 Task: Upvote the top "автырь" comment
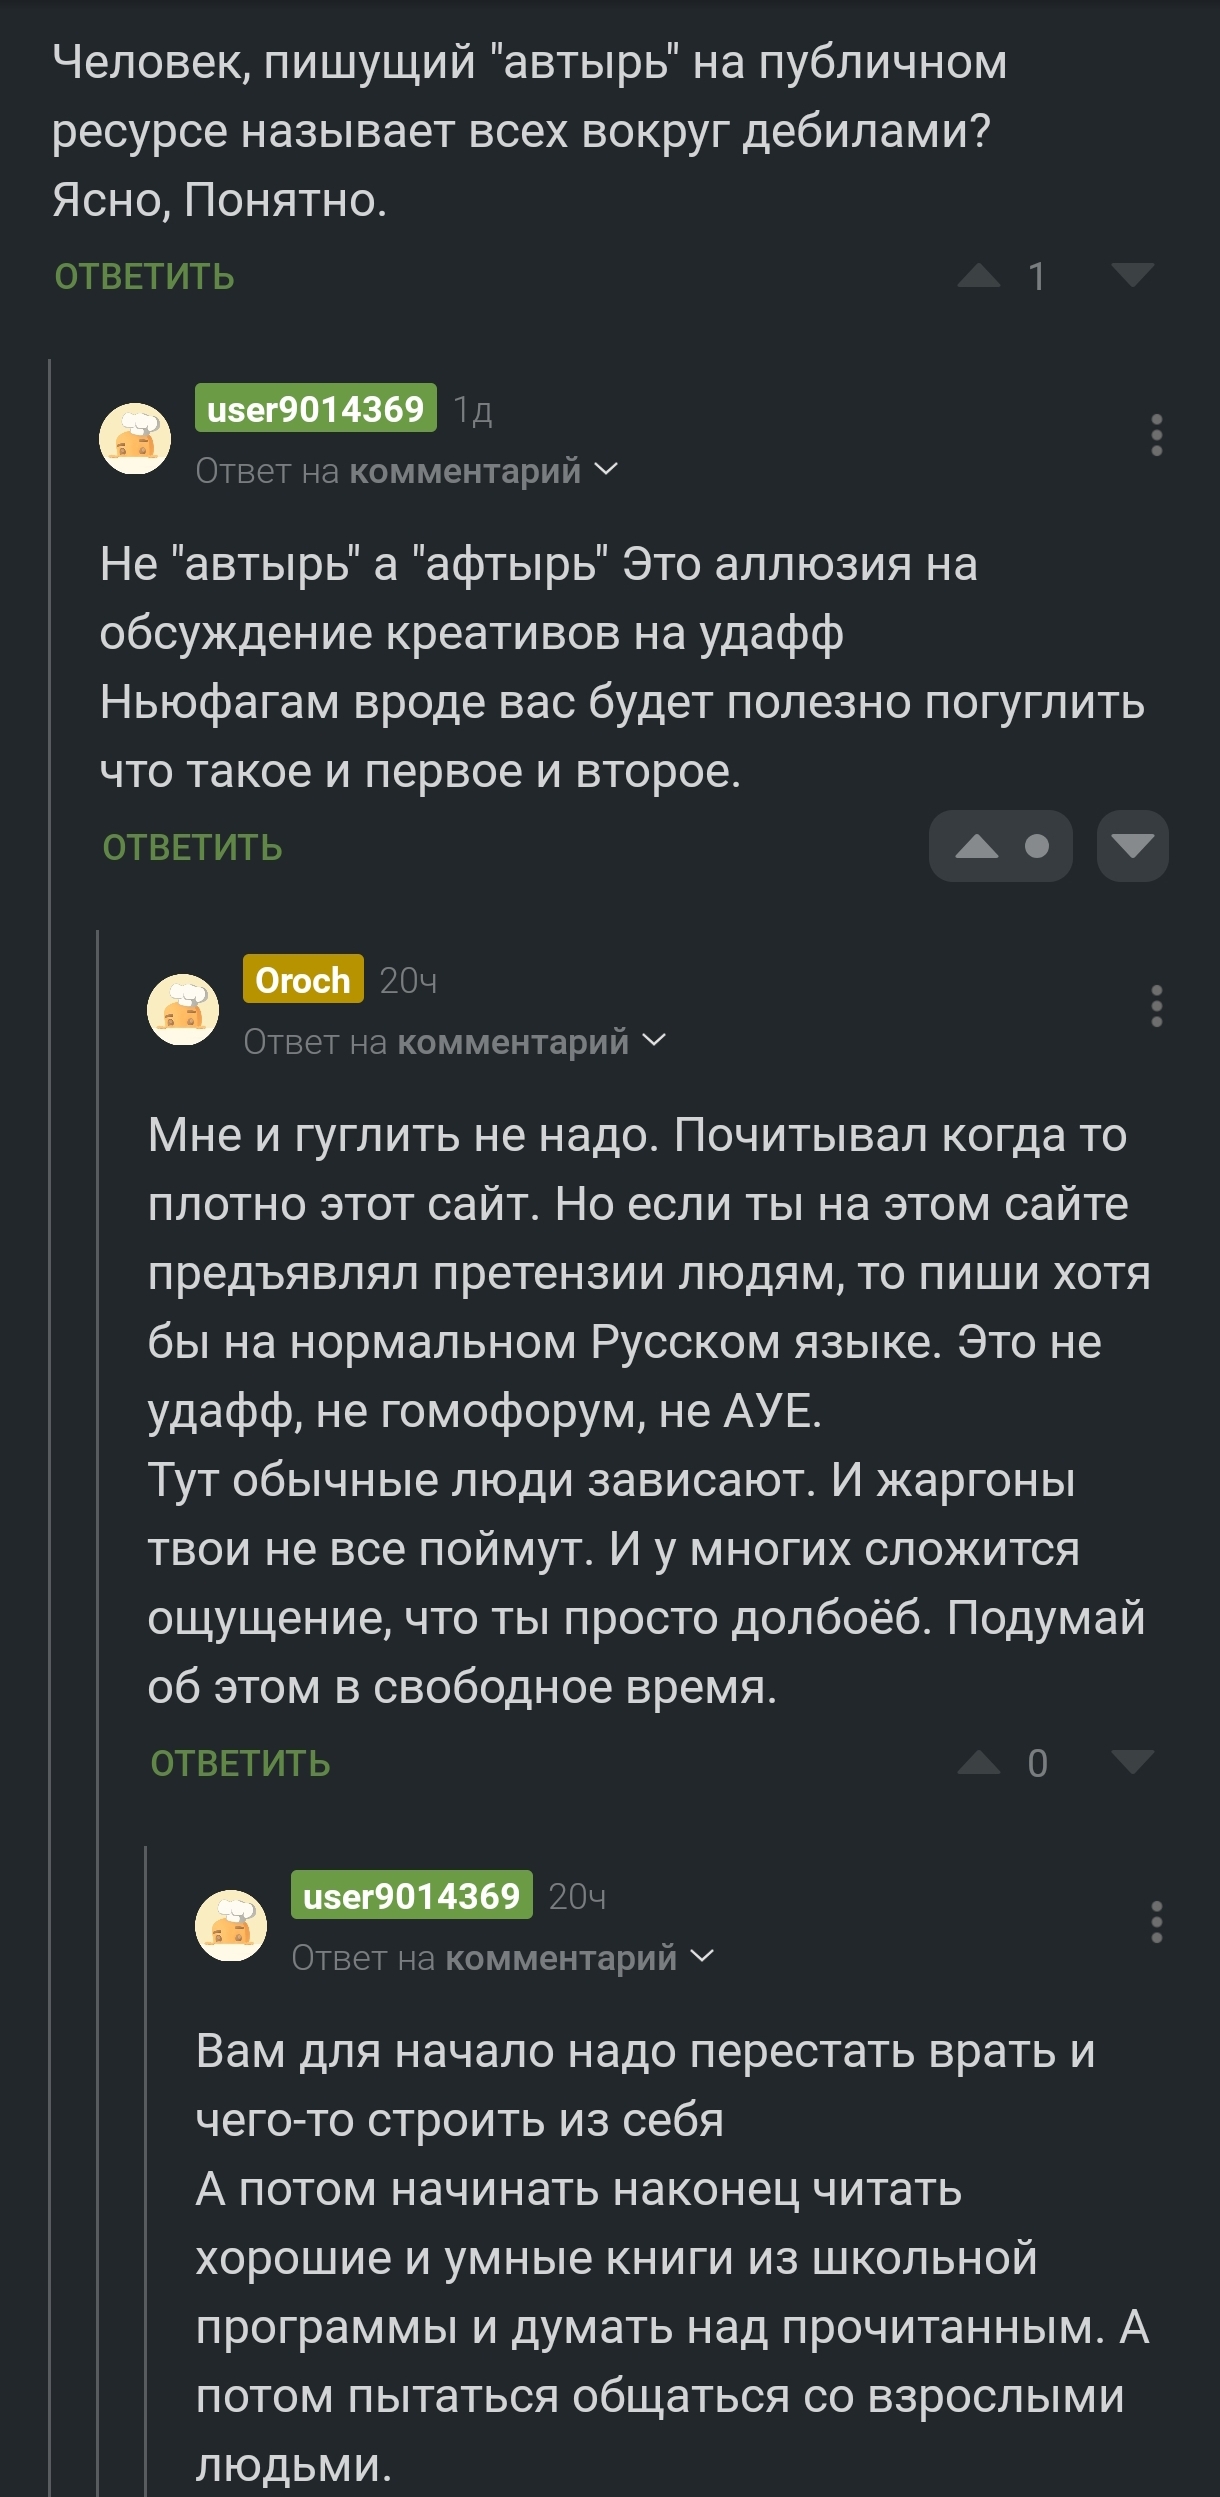point(978,276)
